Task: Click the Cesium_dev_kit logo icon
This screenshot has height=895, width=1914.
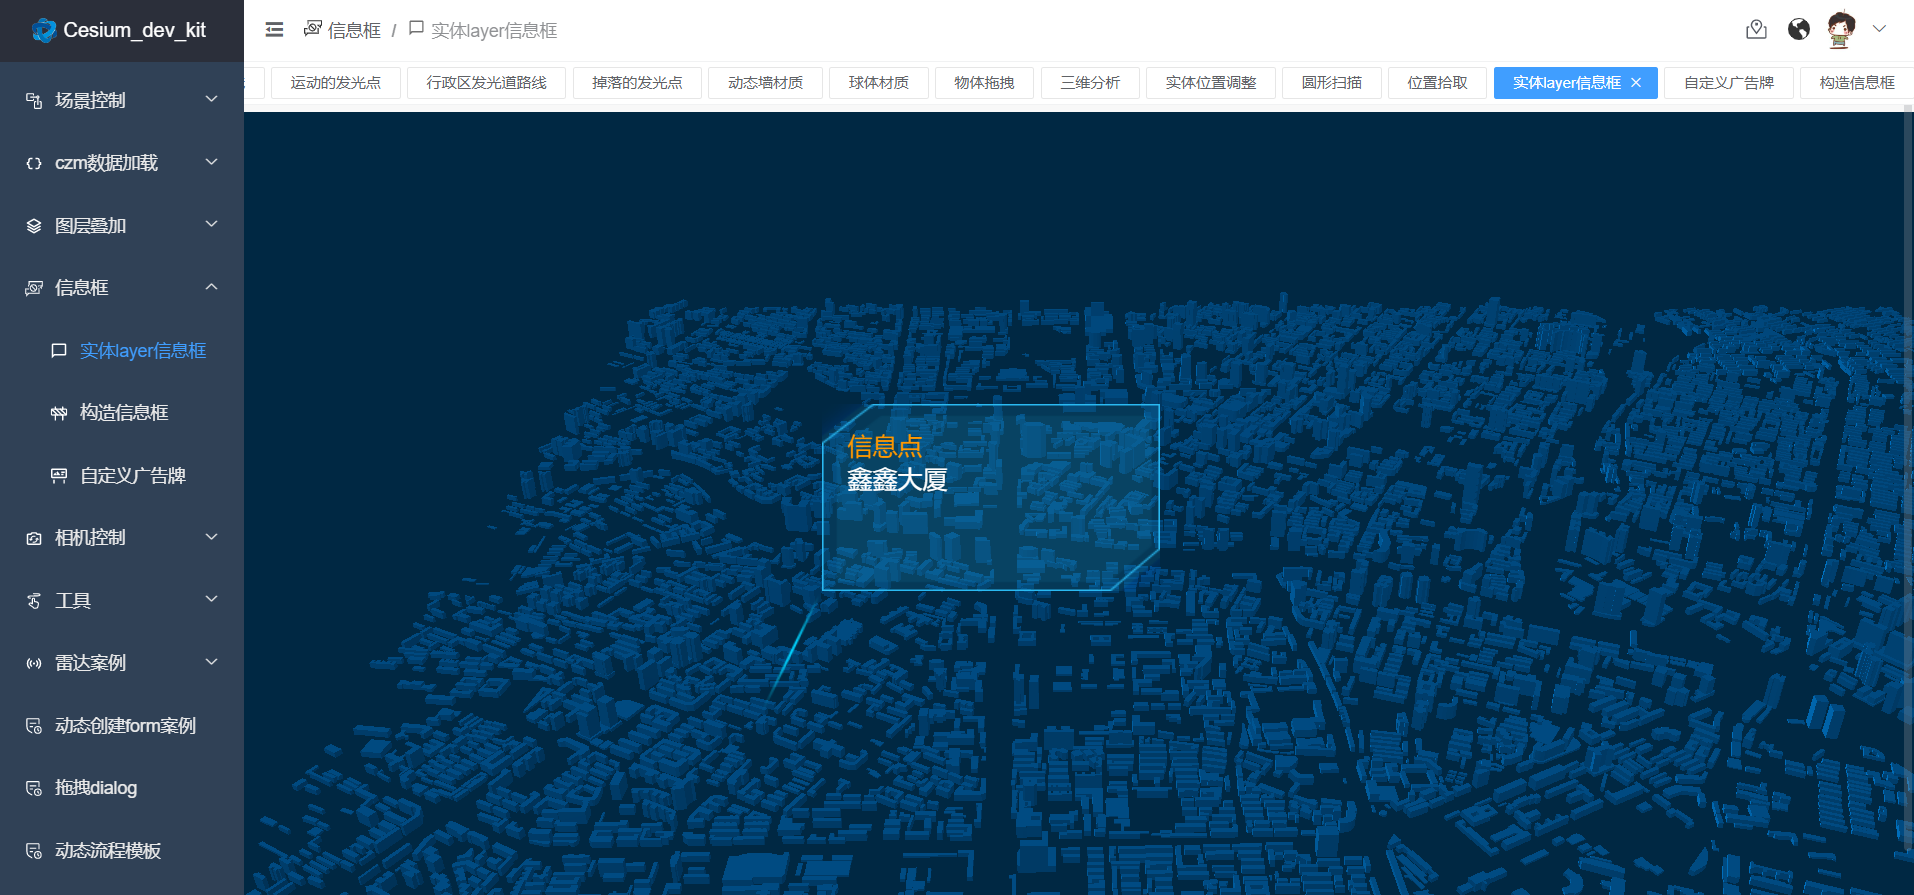Action: [44, 30]
